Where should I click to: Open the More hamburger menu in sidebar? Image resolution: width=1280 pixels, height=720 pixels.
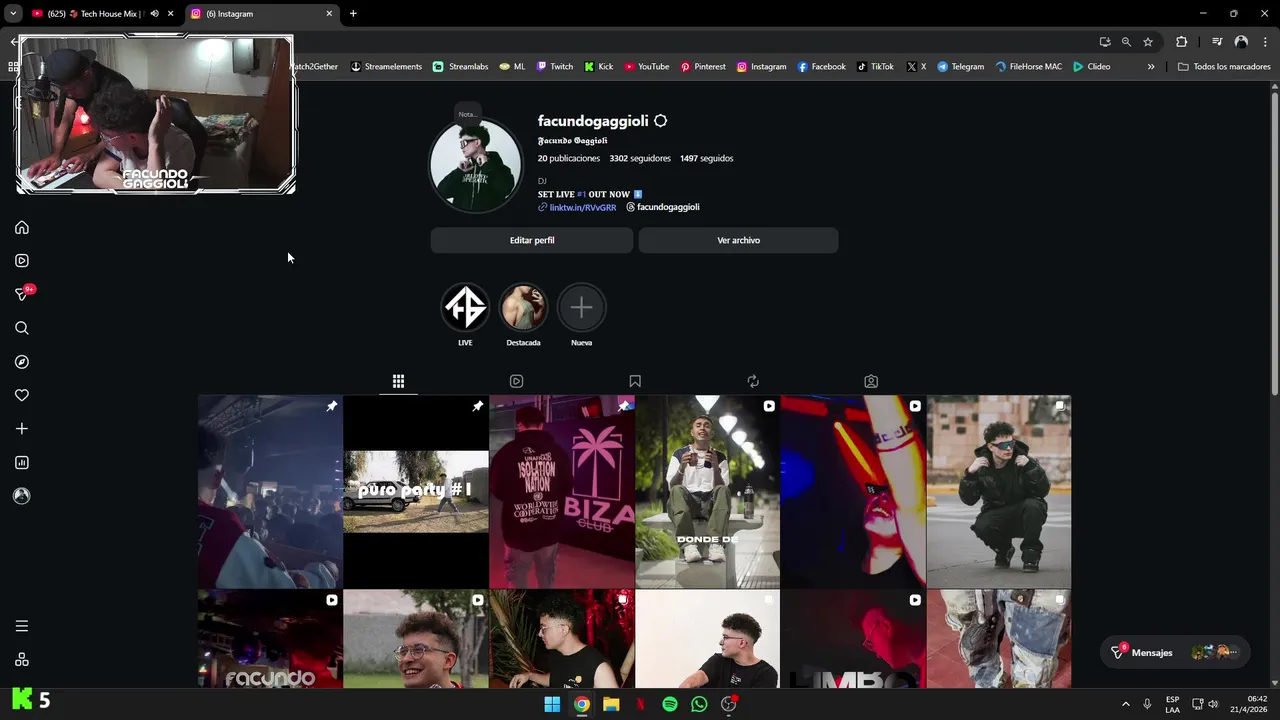[22, 626]
